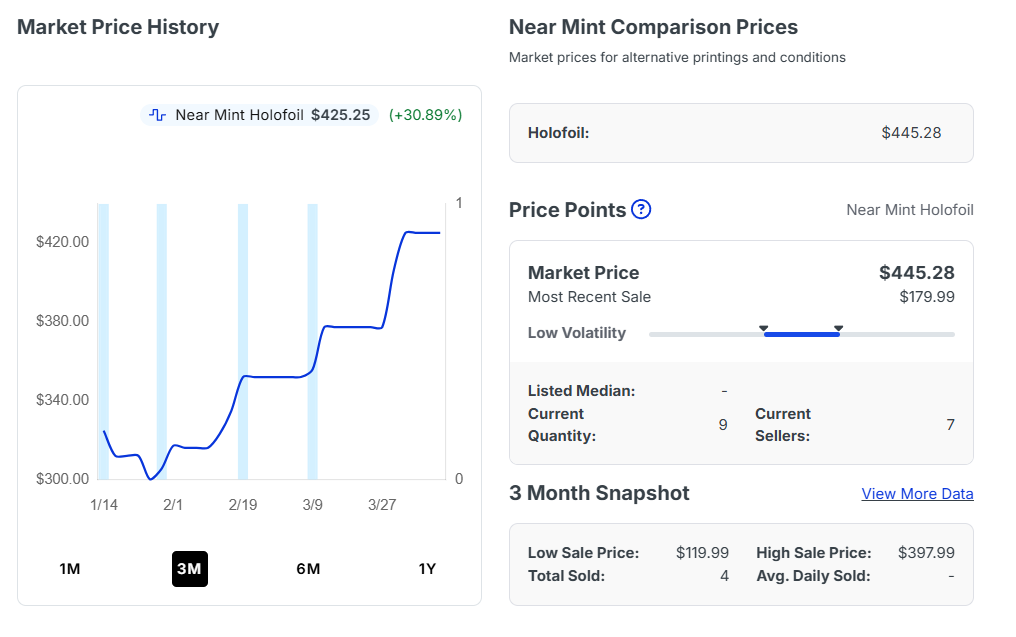
Task: Click the blue range segment of volatility slider
Action: click(800, 334)
